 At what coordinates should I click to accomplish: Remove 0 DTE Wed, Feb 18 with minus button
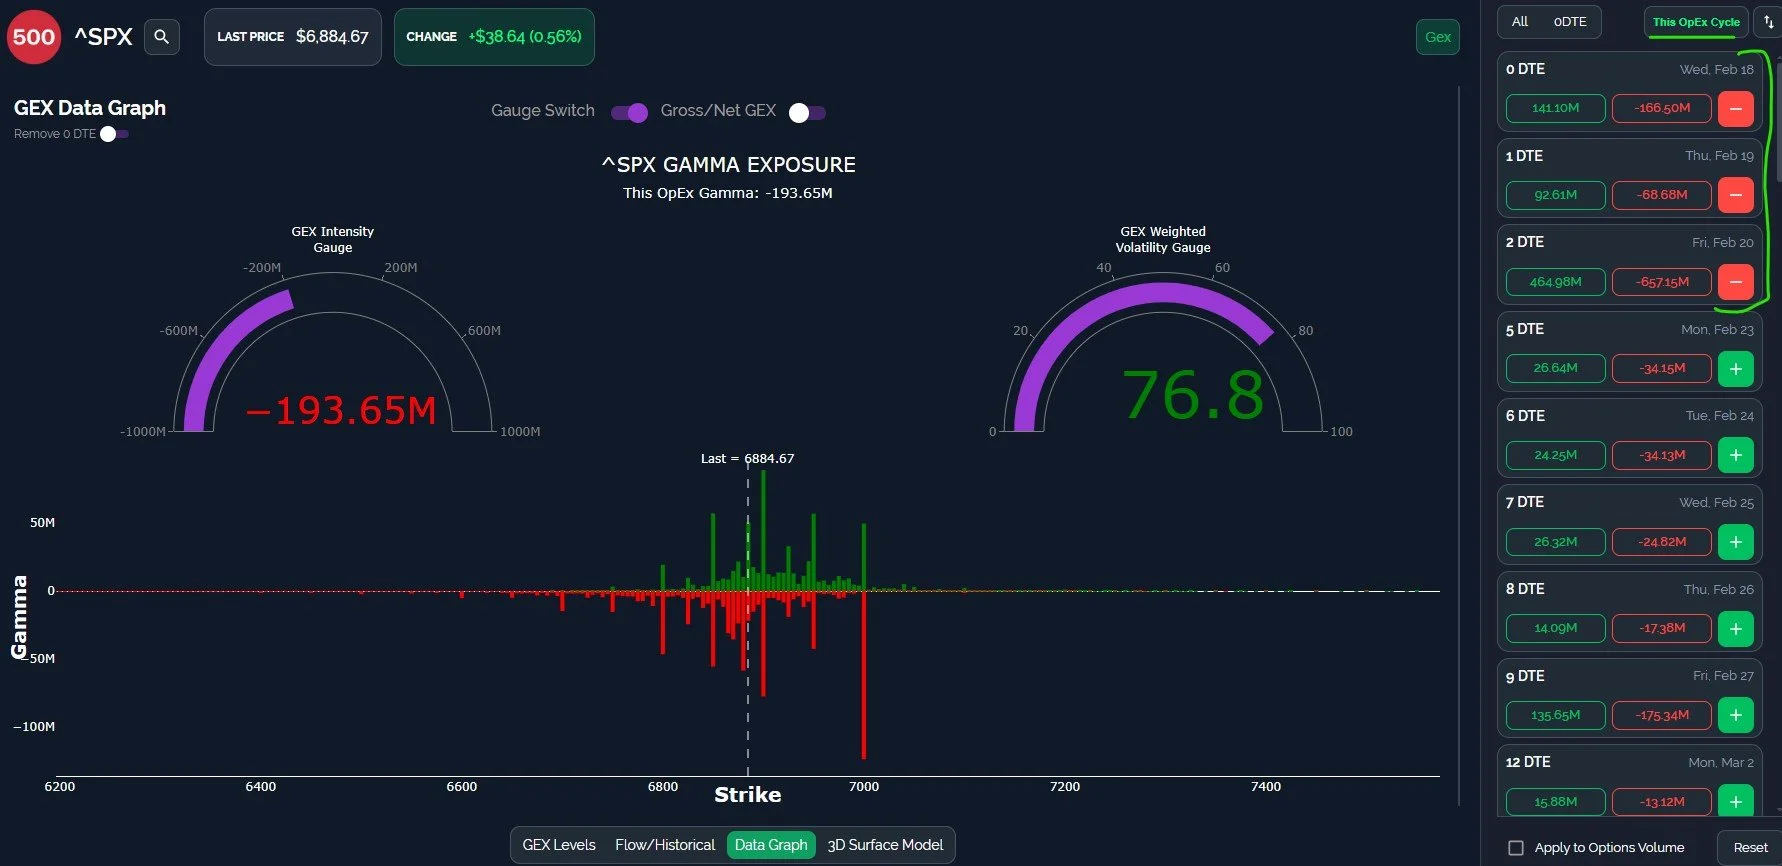tap(1736, 108)
